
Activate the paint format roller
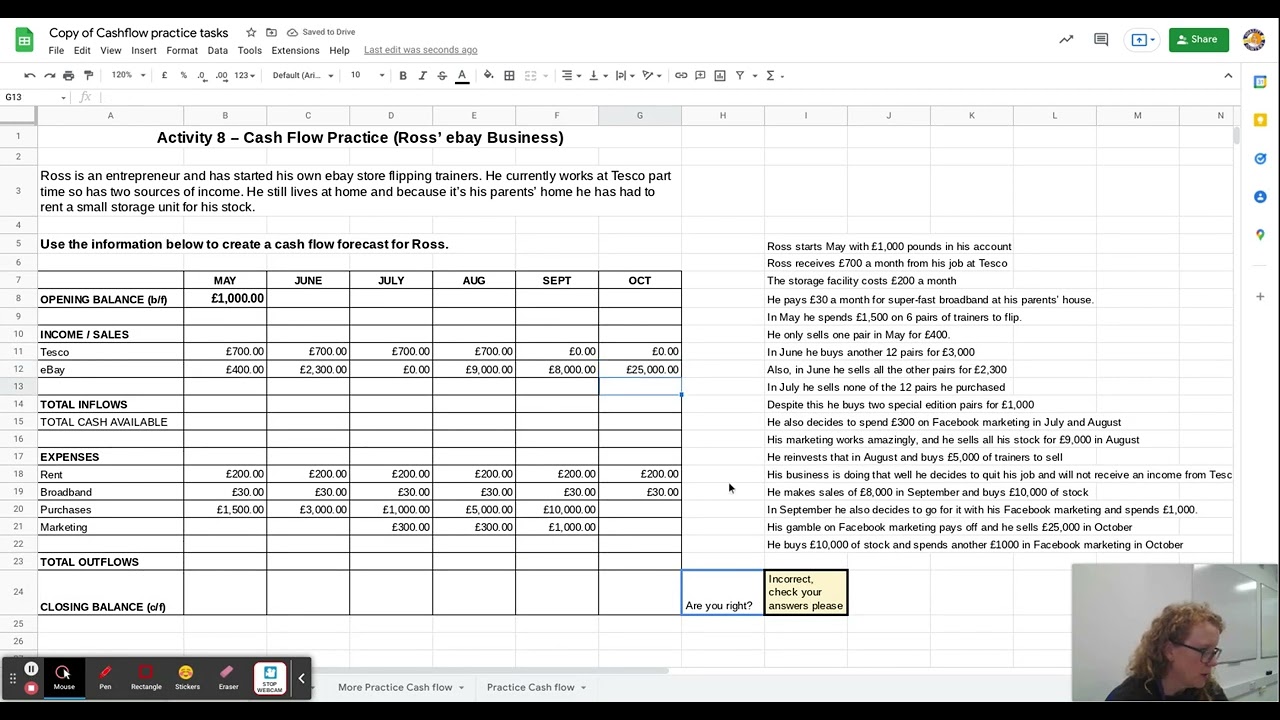tap(88, 75)
